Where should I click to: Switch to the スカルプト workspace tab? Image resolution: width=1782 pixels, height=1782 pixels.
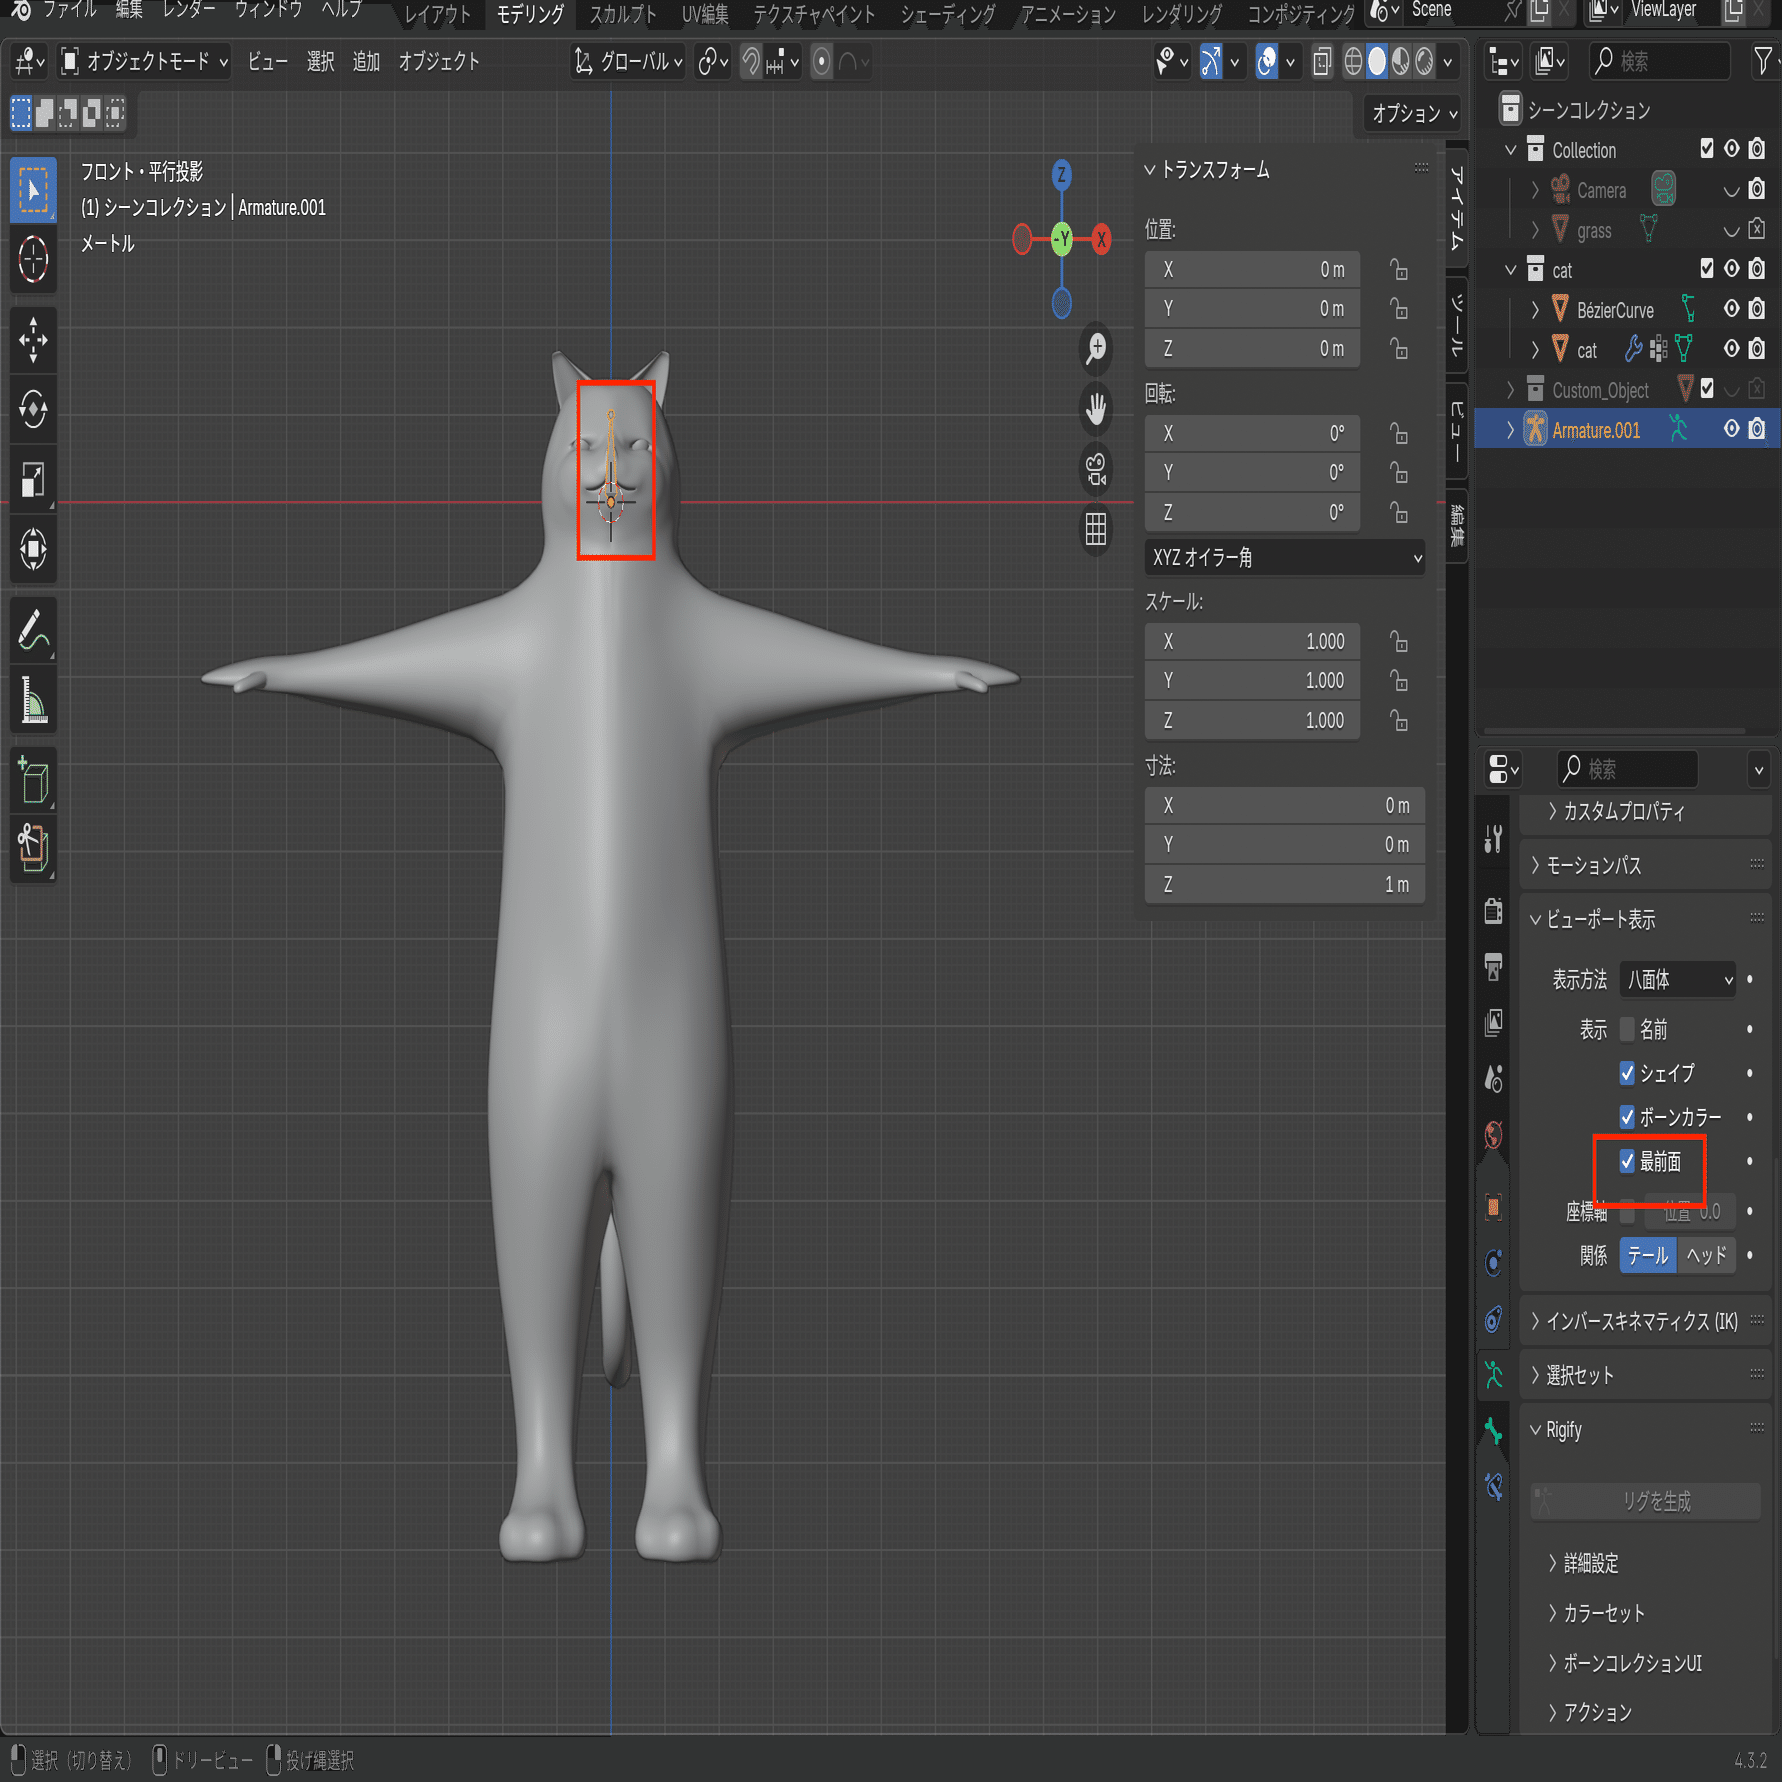tap(622, 14)
